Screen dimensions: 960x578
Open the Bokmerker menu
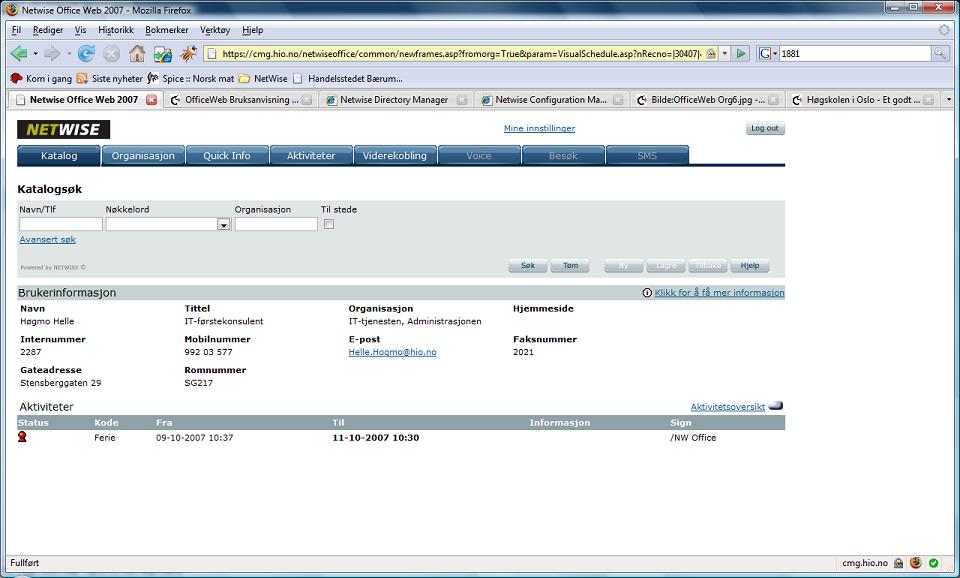pyautogui.click(x=167, y=30)
